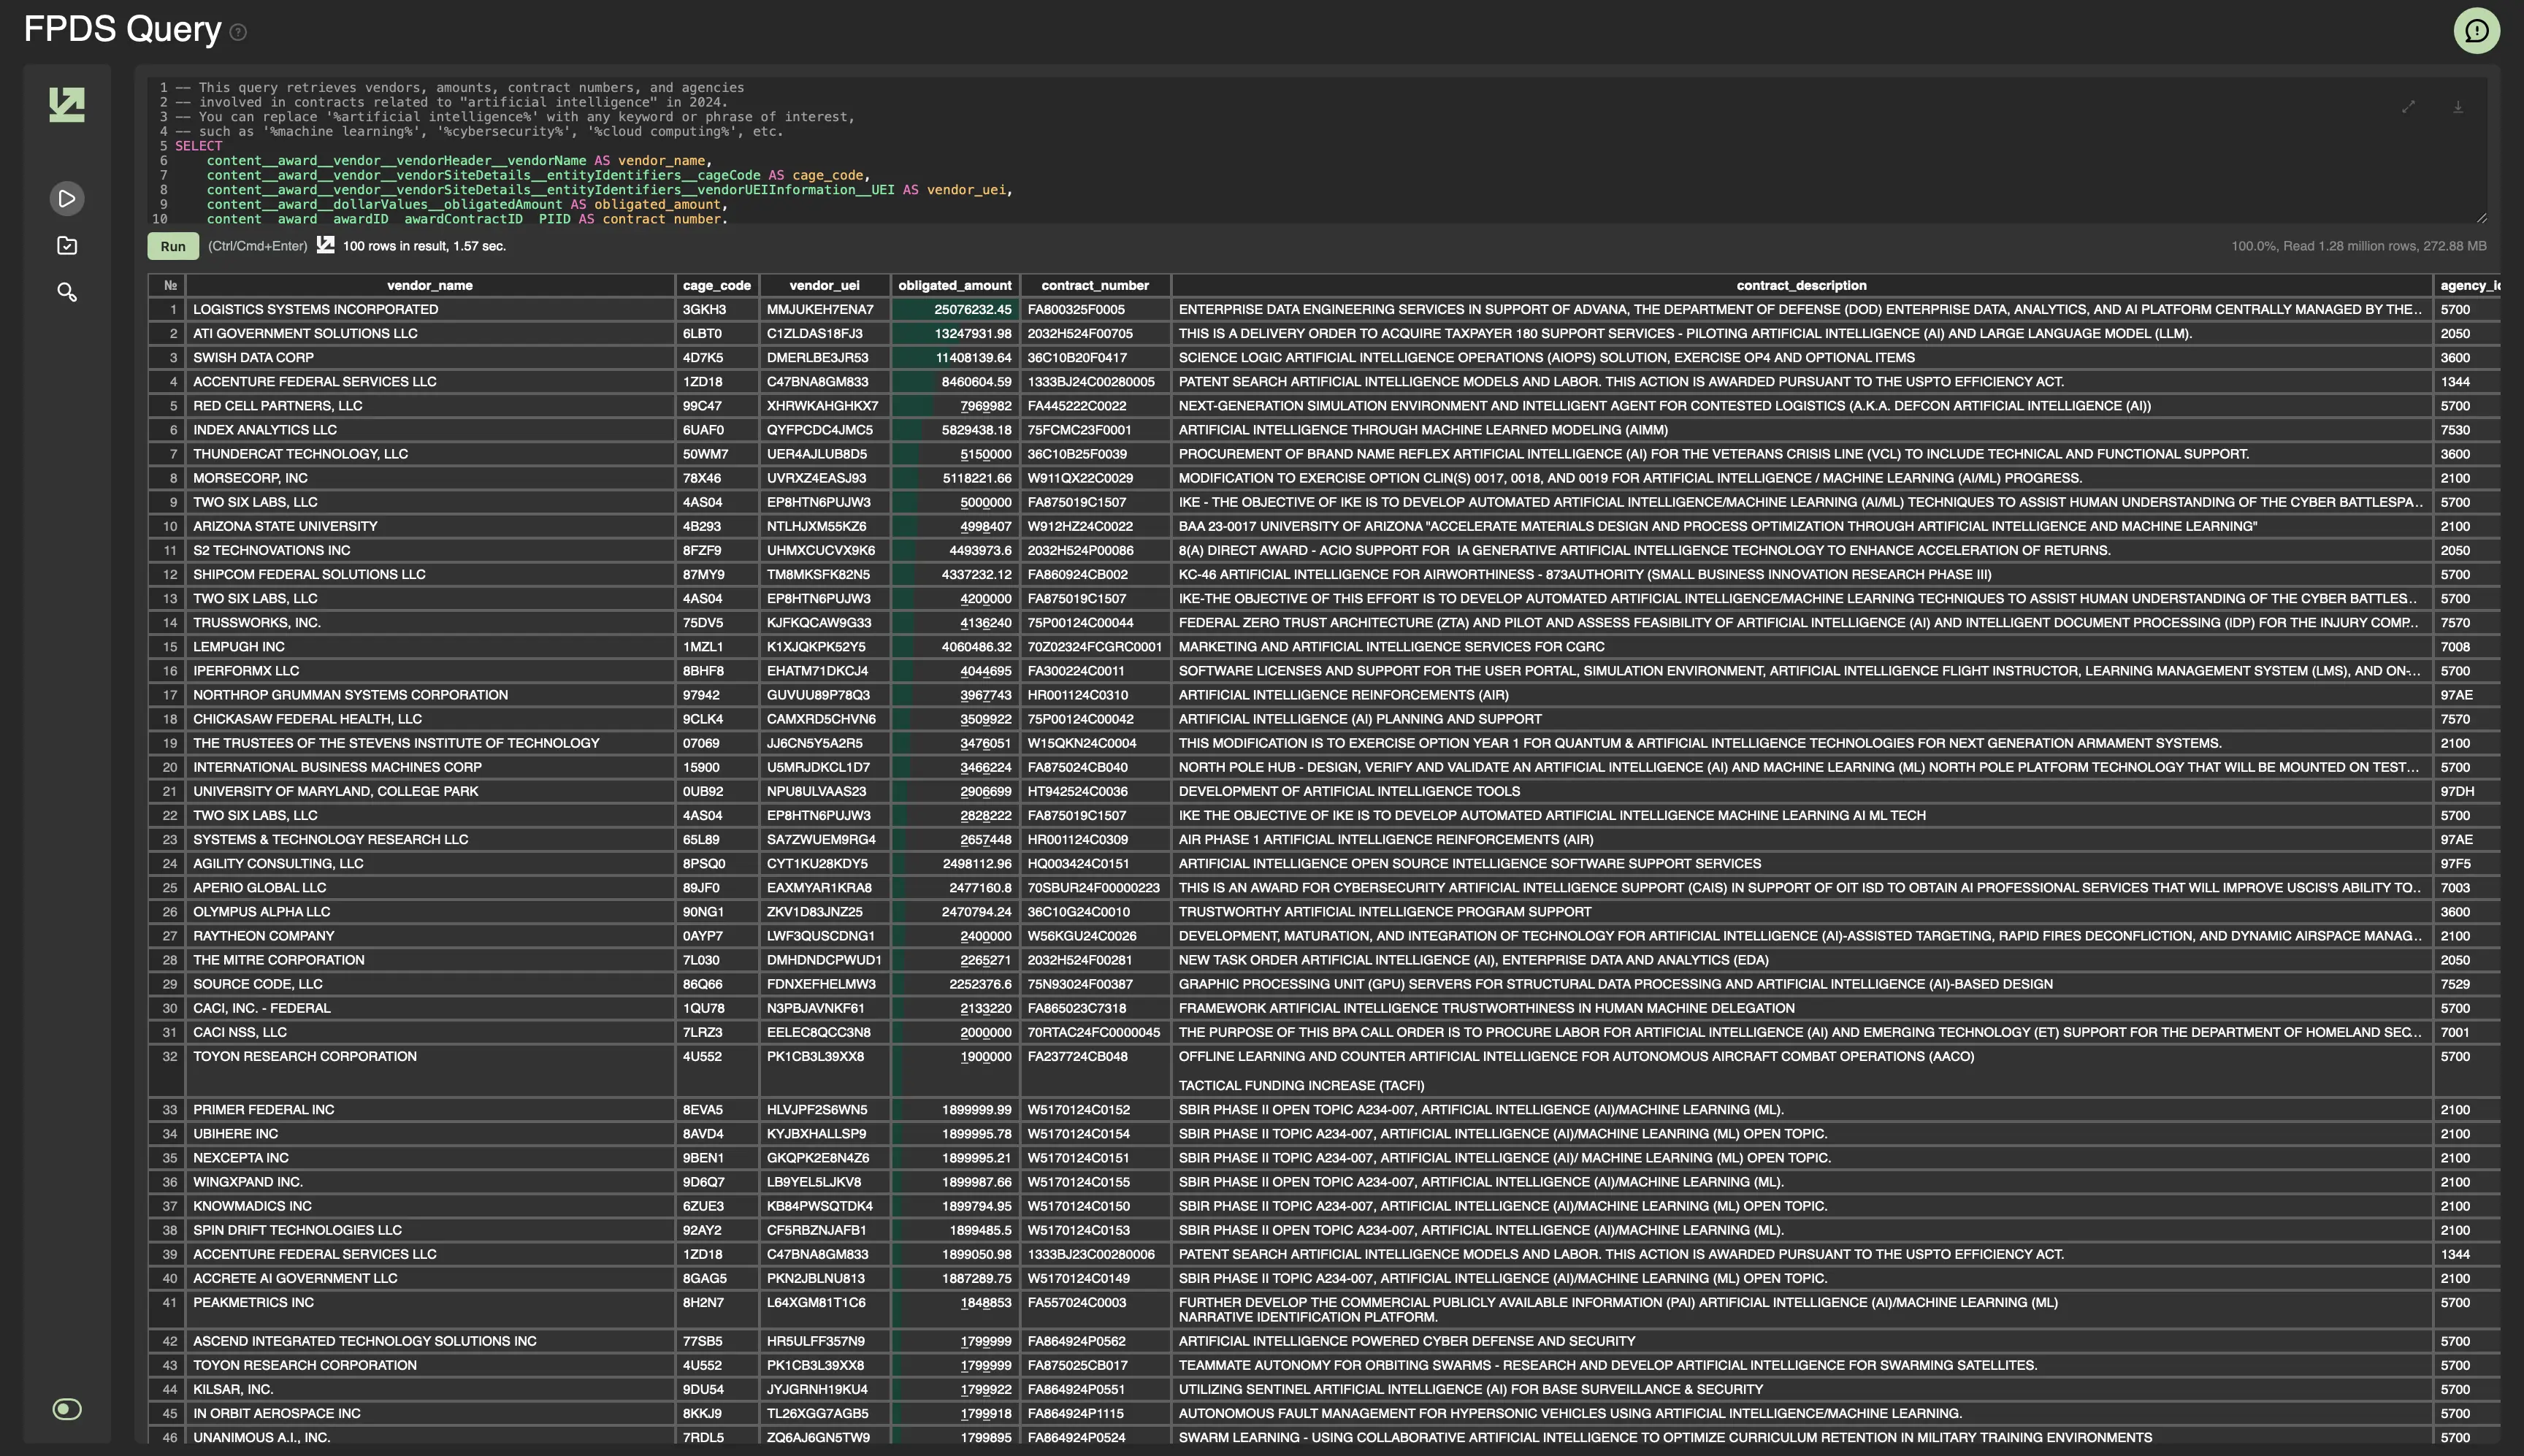
Task: Click ARIZONA STATE UNIVERSITY cell
Action: pyautogui.click(x=430, y=526)
